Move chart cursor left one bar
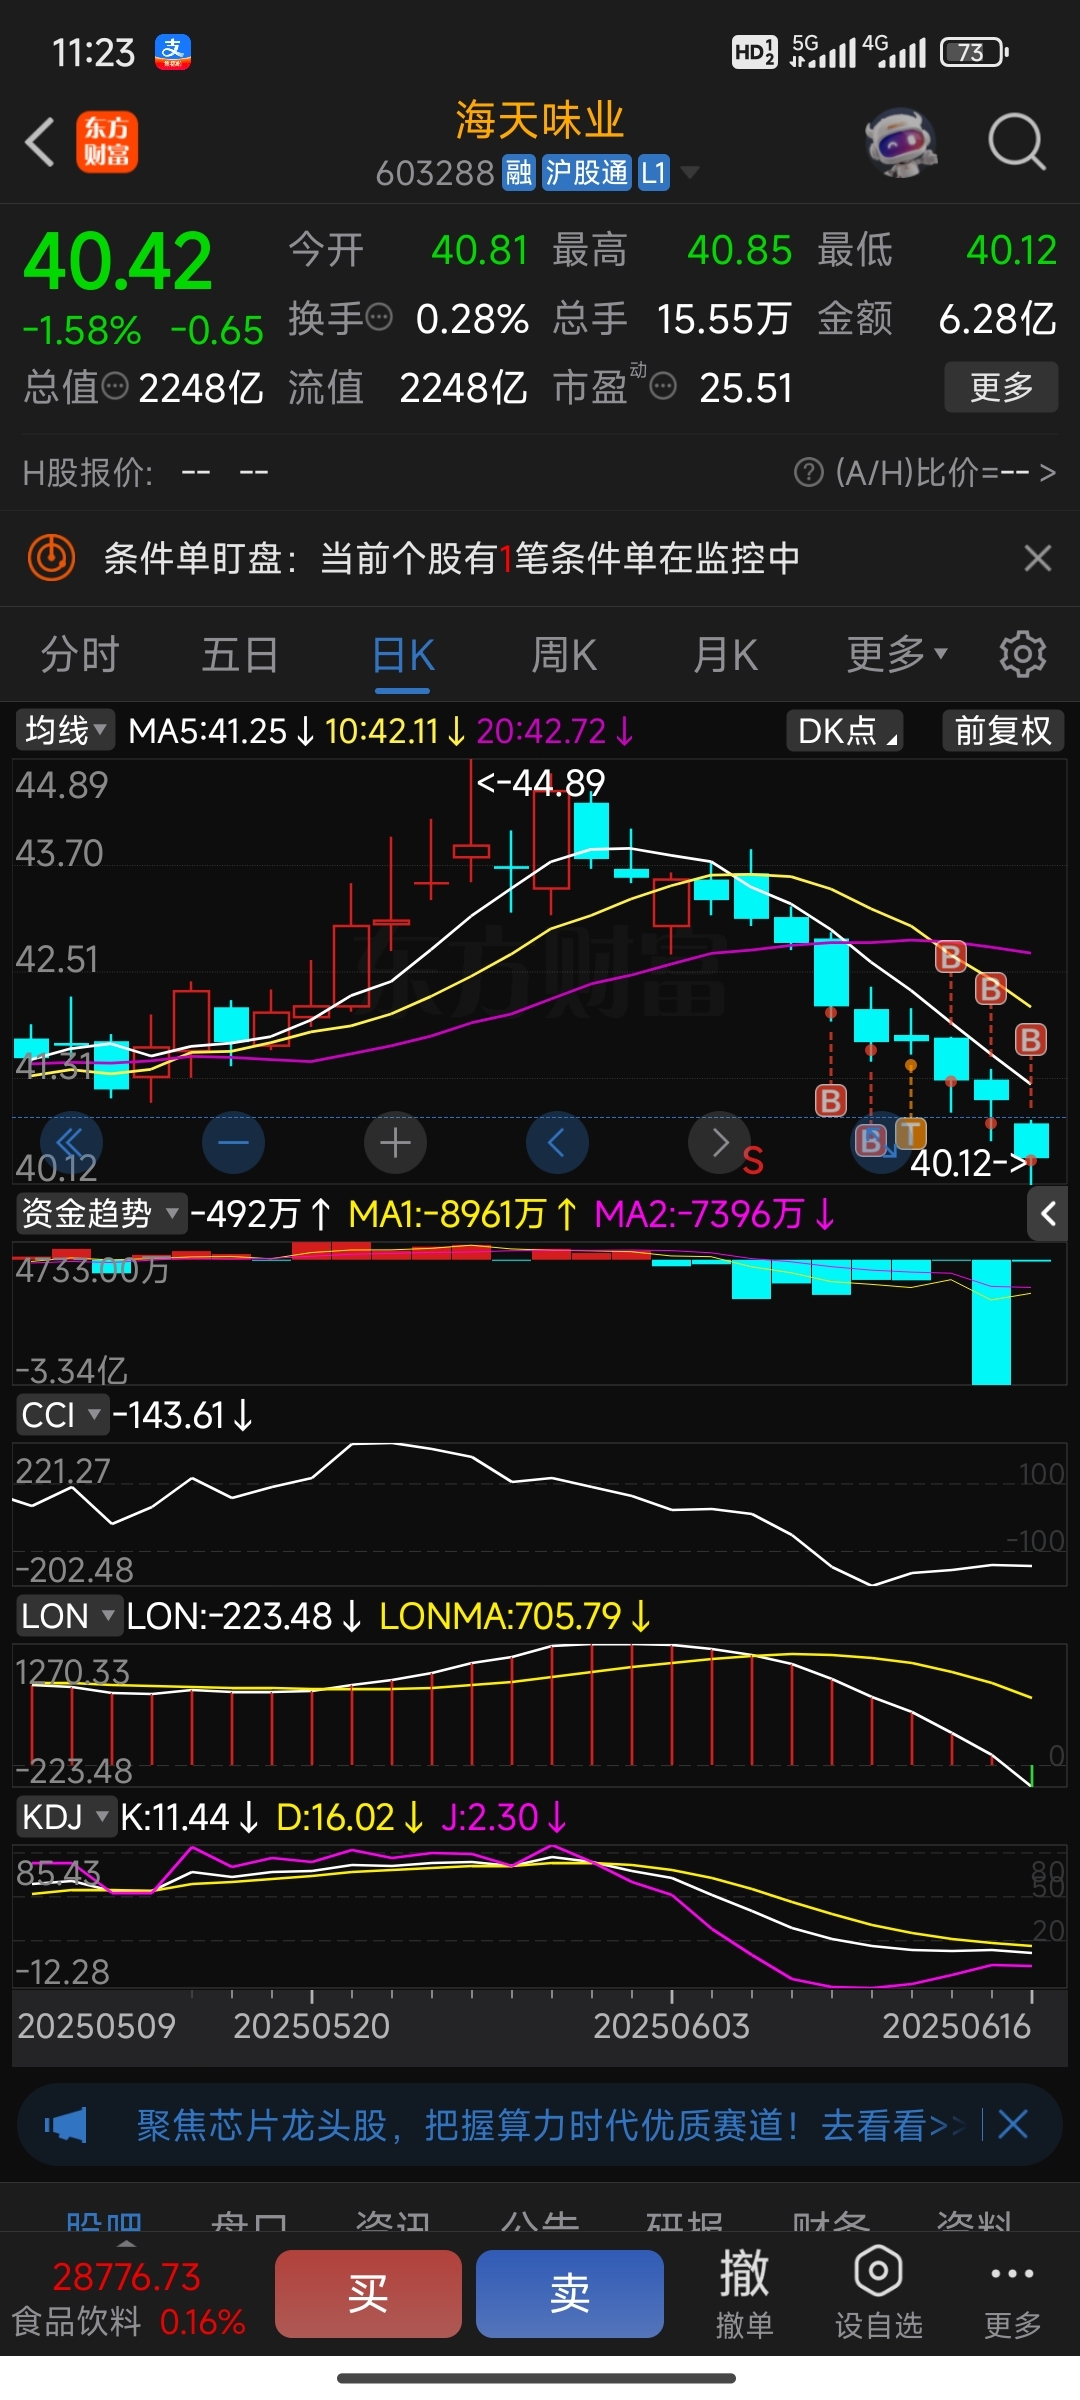The image size is (1080, 2400). coord(557,1142)
